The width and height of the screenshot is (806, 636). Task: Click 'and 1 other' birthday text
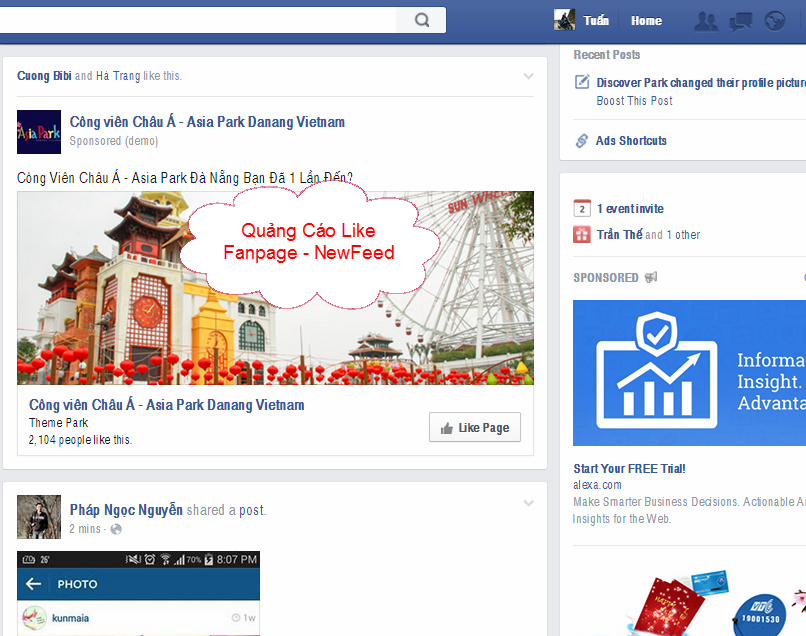[x=672, y=235]
